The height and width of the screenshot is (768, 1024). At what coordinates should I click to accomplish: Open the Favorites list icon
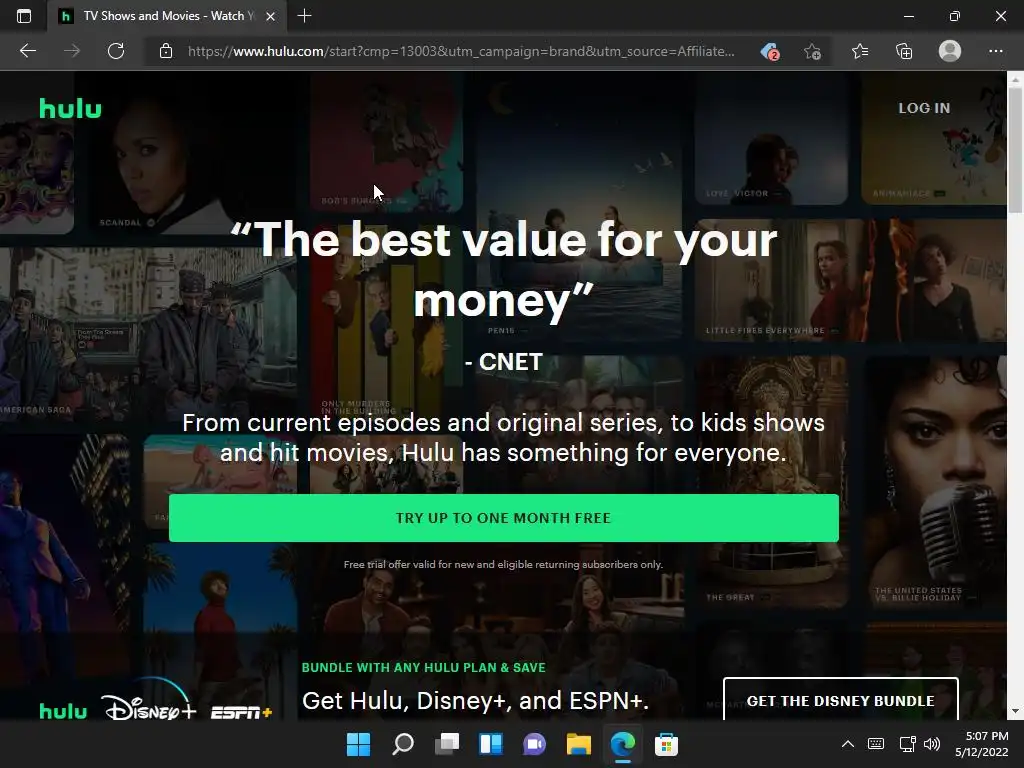tap(860, 51)
